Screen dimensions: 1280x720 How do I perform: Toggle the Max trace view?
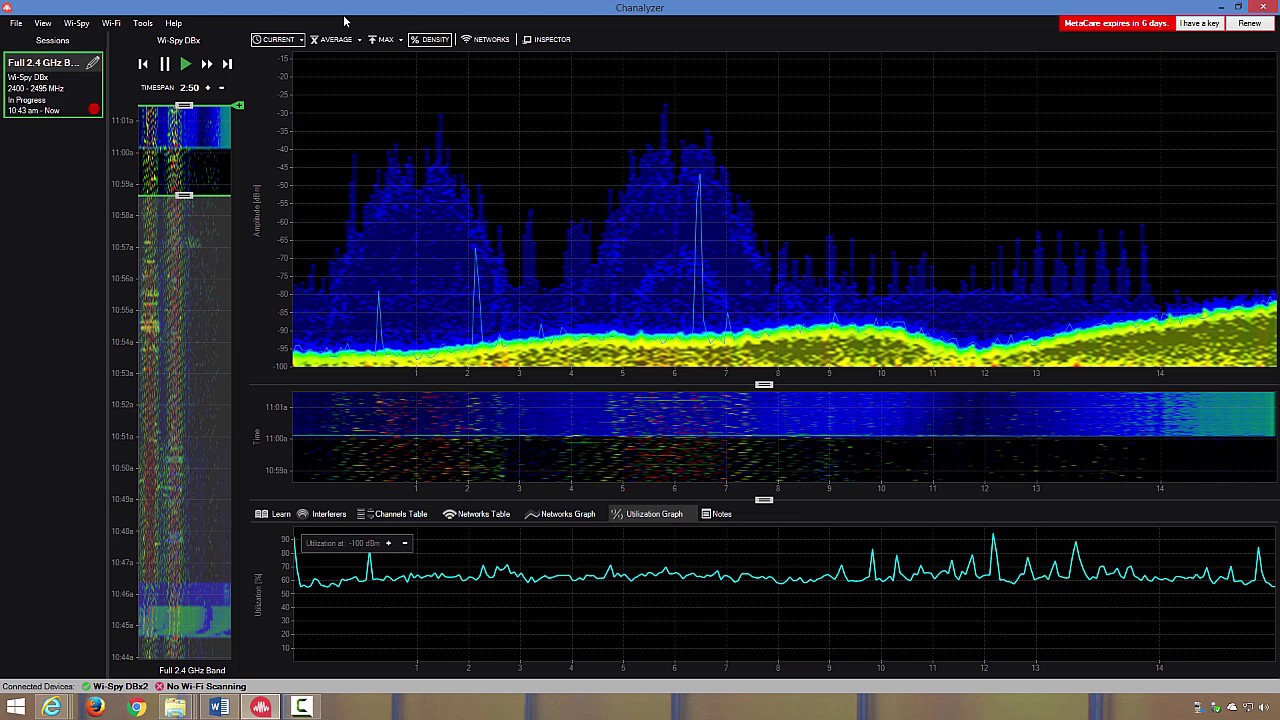click(x=381, y=40)
